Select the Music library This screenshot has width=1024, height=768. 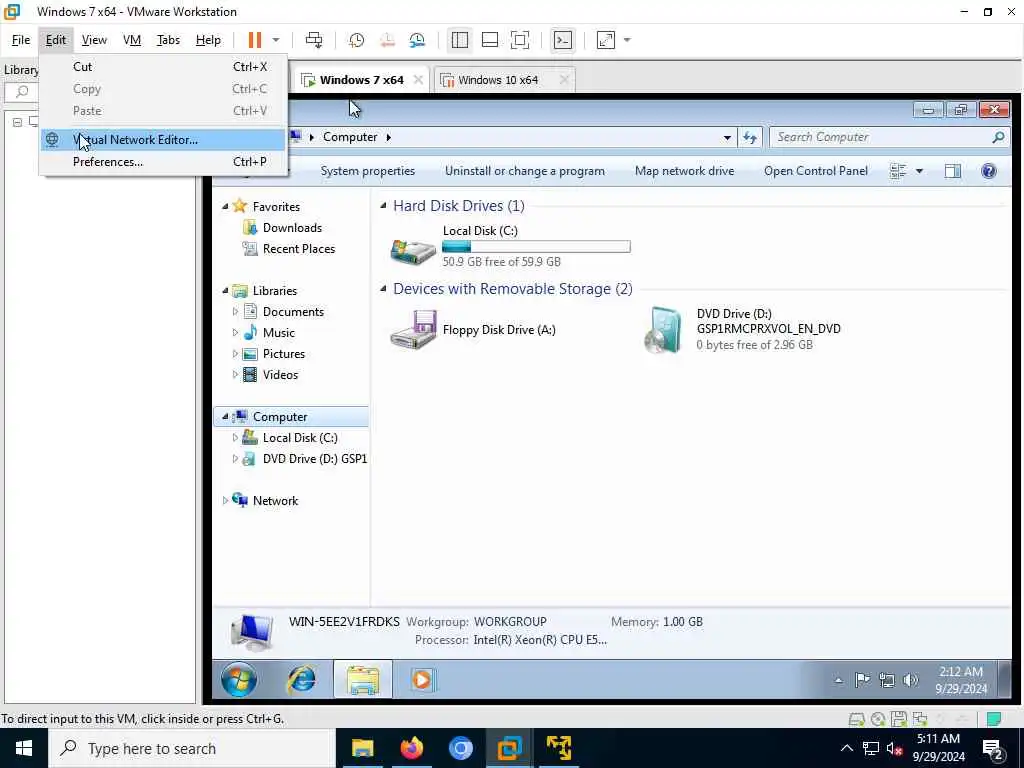(x=278, y=333)
